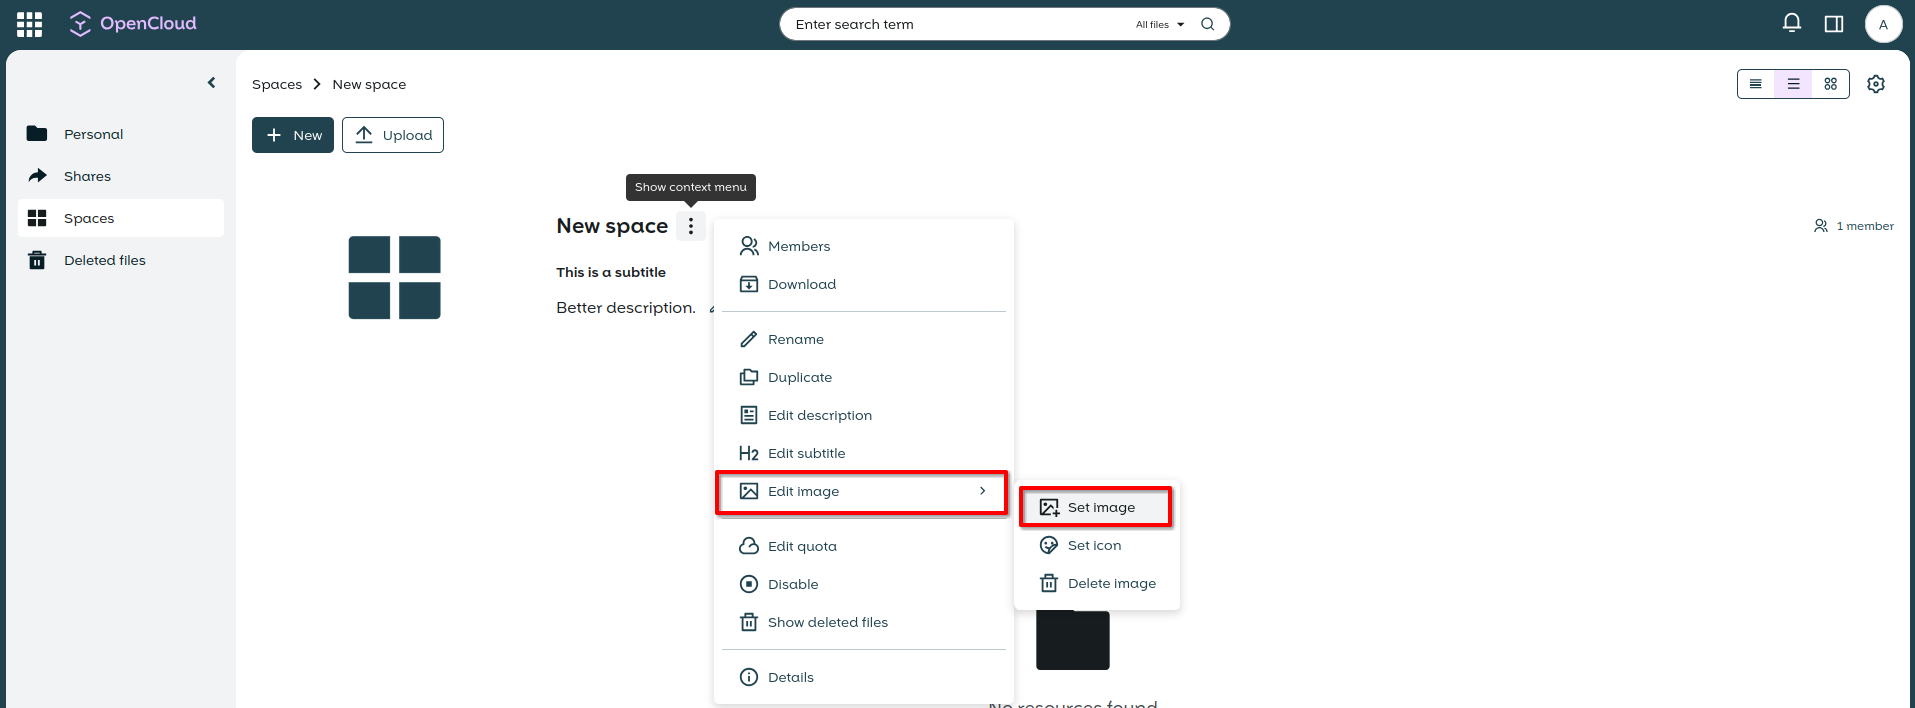This screenshot has width=1915, height=708.
Task: Collapse the left navigation sidebar
Action: click(x=211, y=83)
